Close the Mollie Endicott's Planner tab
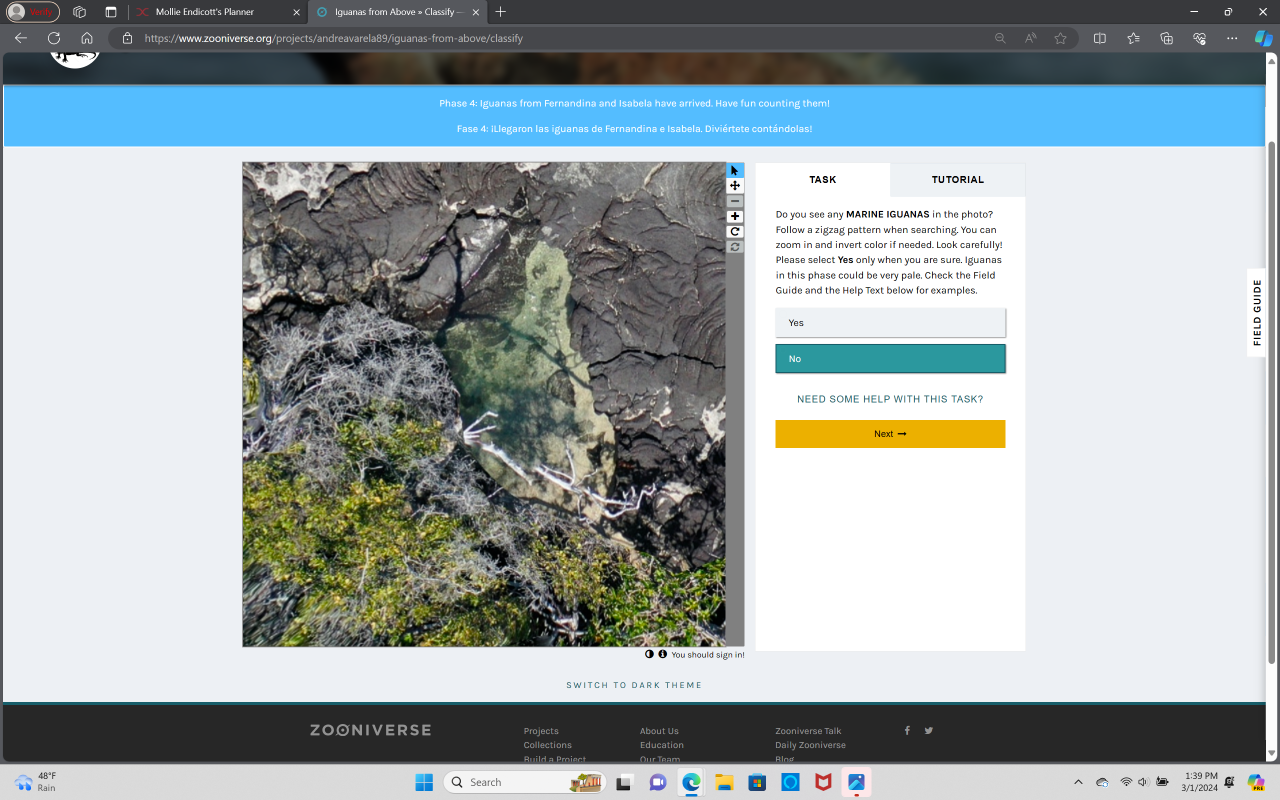 coord(296,12)
